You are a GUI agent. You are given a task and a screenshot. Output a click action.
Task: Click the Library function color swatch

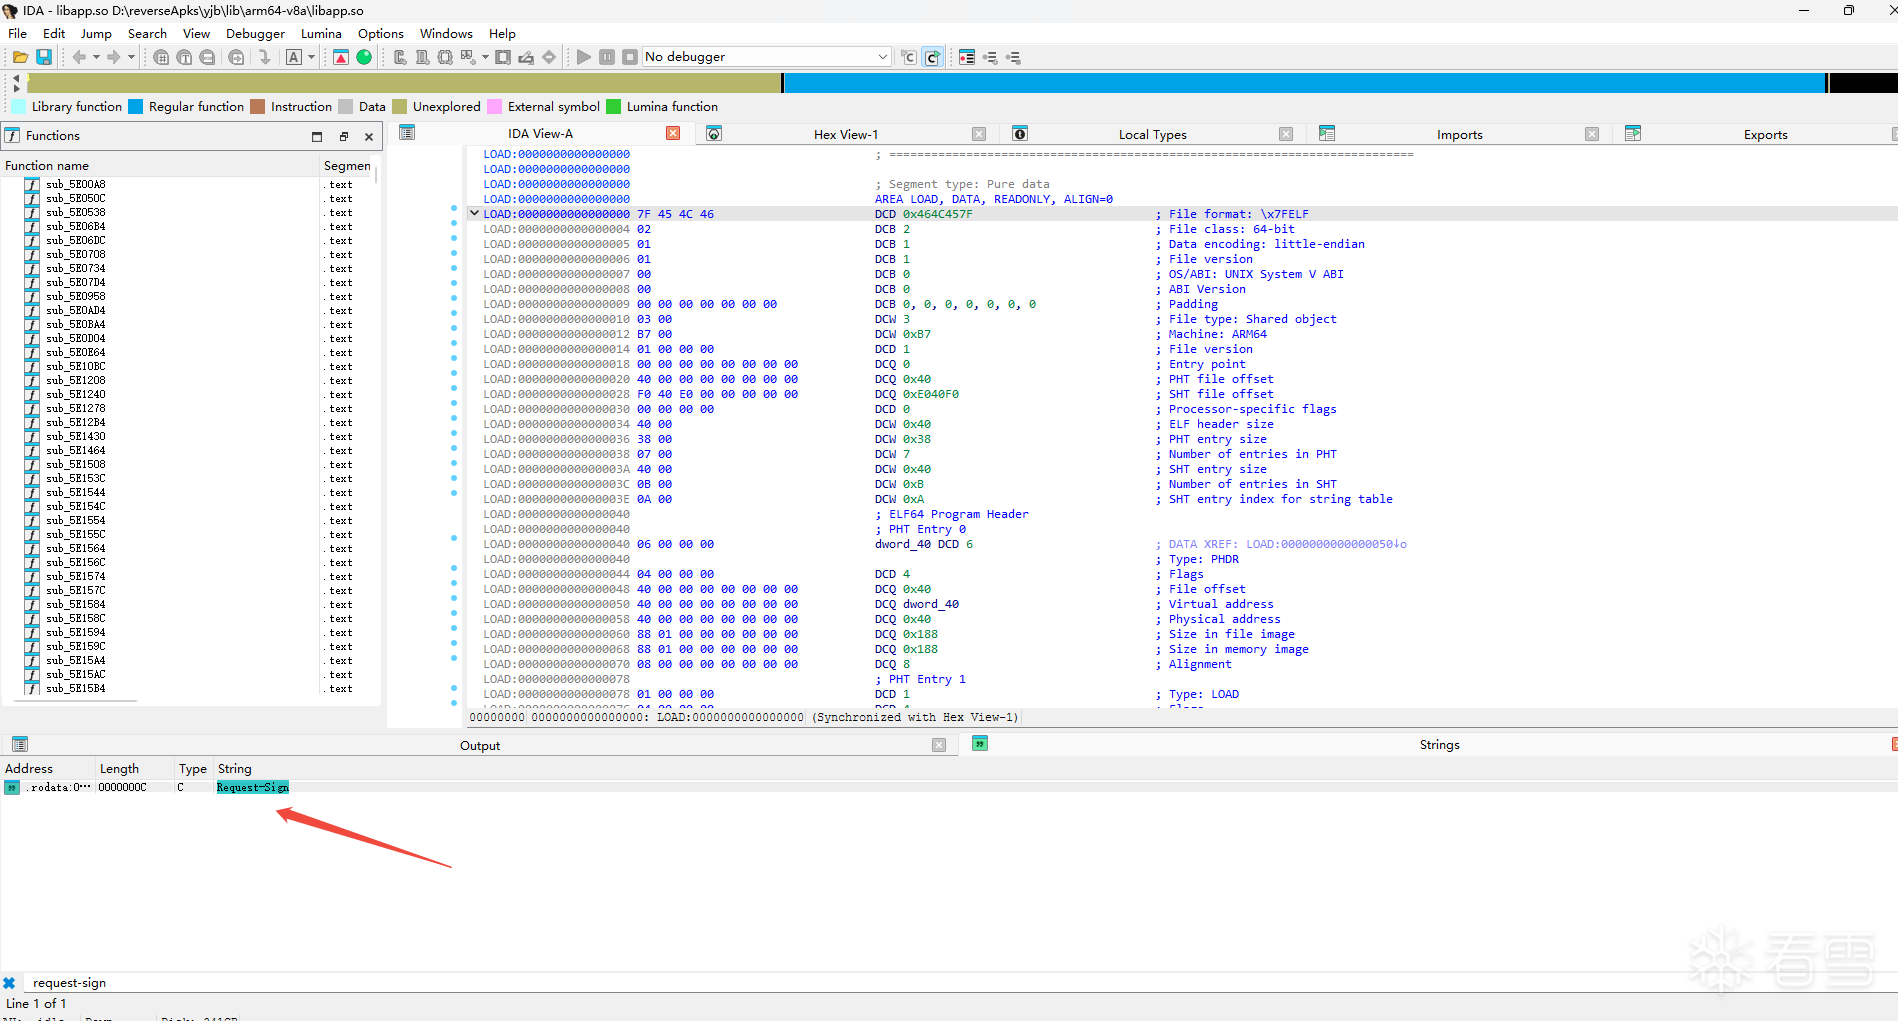tap(18, 106)
